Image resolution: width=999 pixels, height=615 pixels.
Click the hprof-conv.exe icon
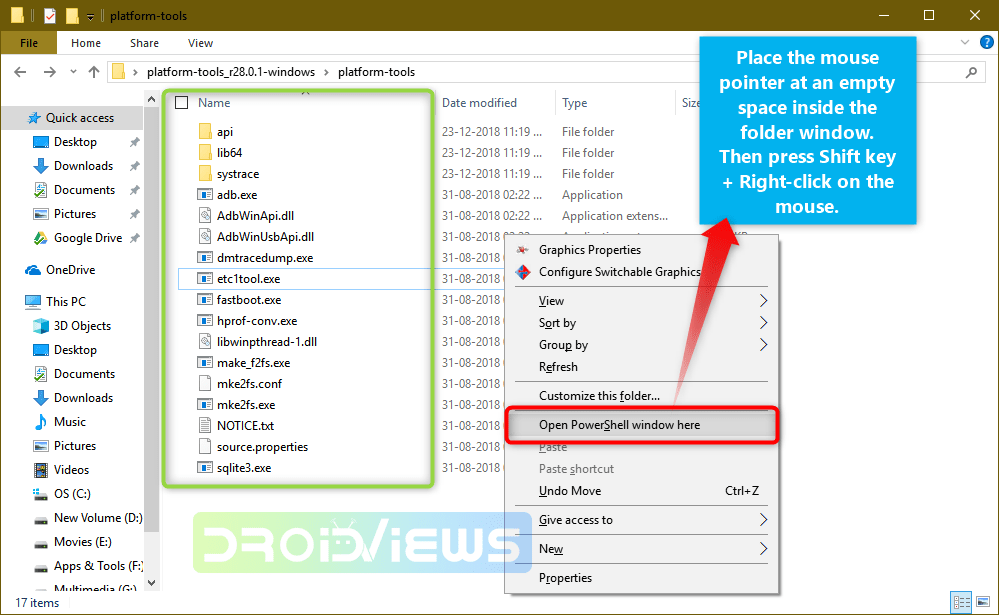[205, 321]
